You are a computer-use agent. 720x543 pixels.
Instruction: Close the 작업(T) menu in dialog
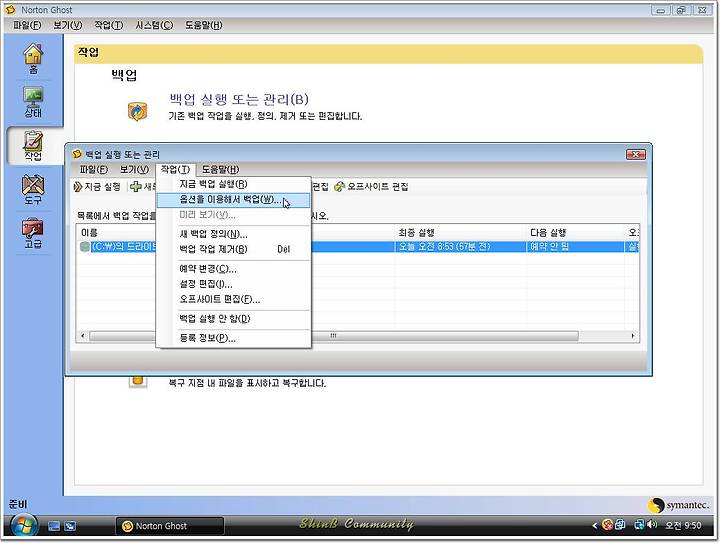click(175, 170)
